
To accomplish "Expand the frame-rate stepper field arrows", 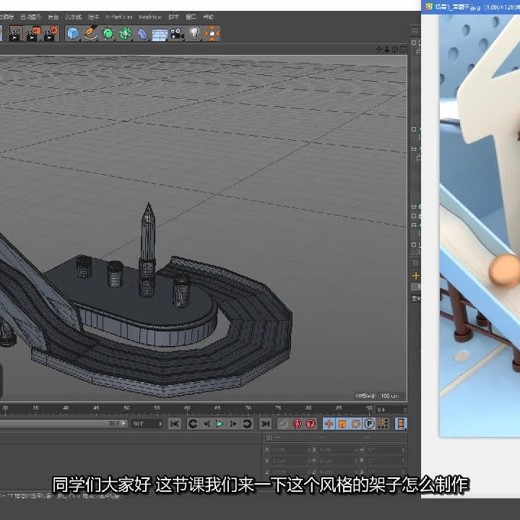I will 160,424.
